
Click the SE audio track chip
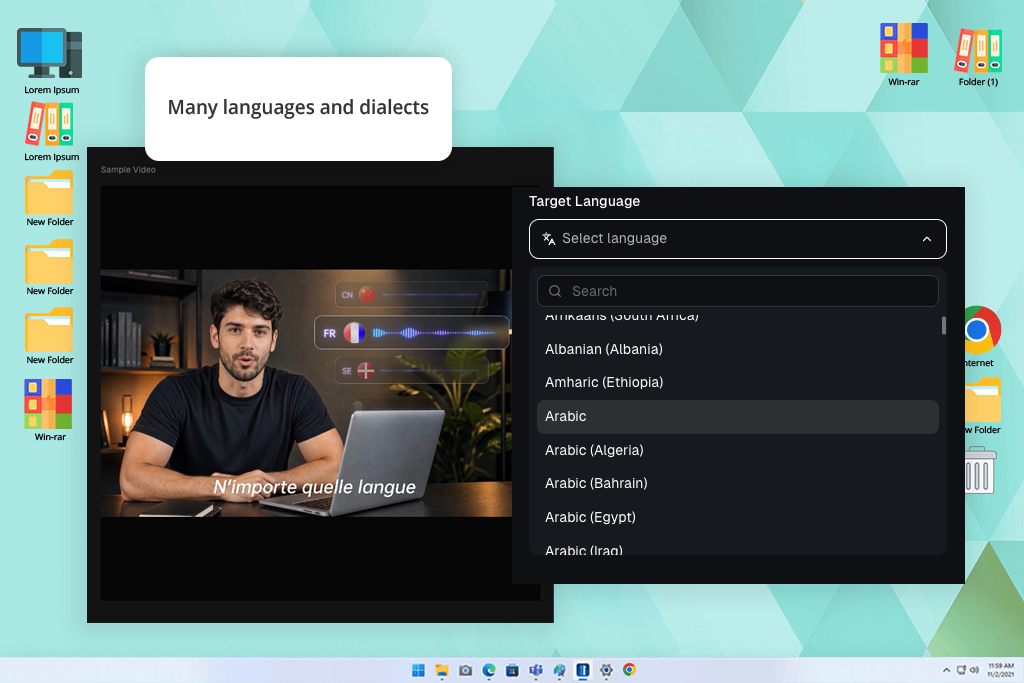[412, 371]
